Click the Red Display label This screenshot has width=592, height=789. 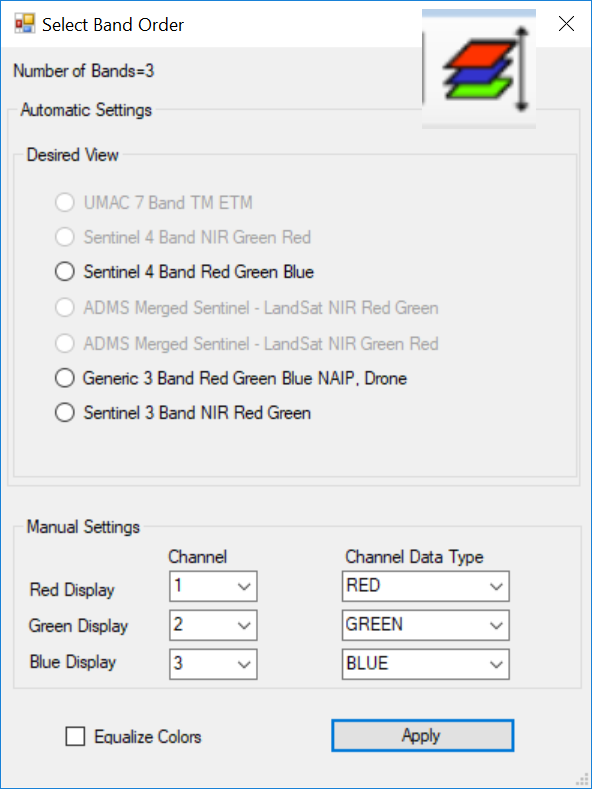coord(72,590)
